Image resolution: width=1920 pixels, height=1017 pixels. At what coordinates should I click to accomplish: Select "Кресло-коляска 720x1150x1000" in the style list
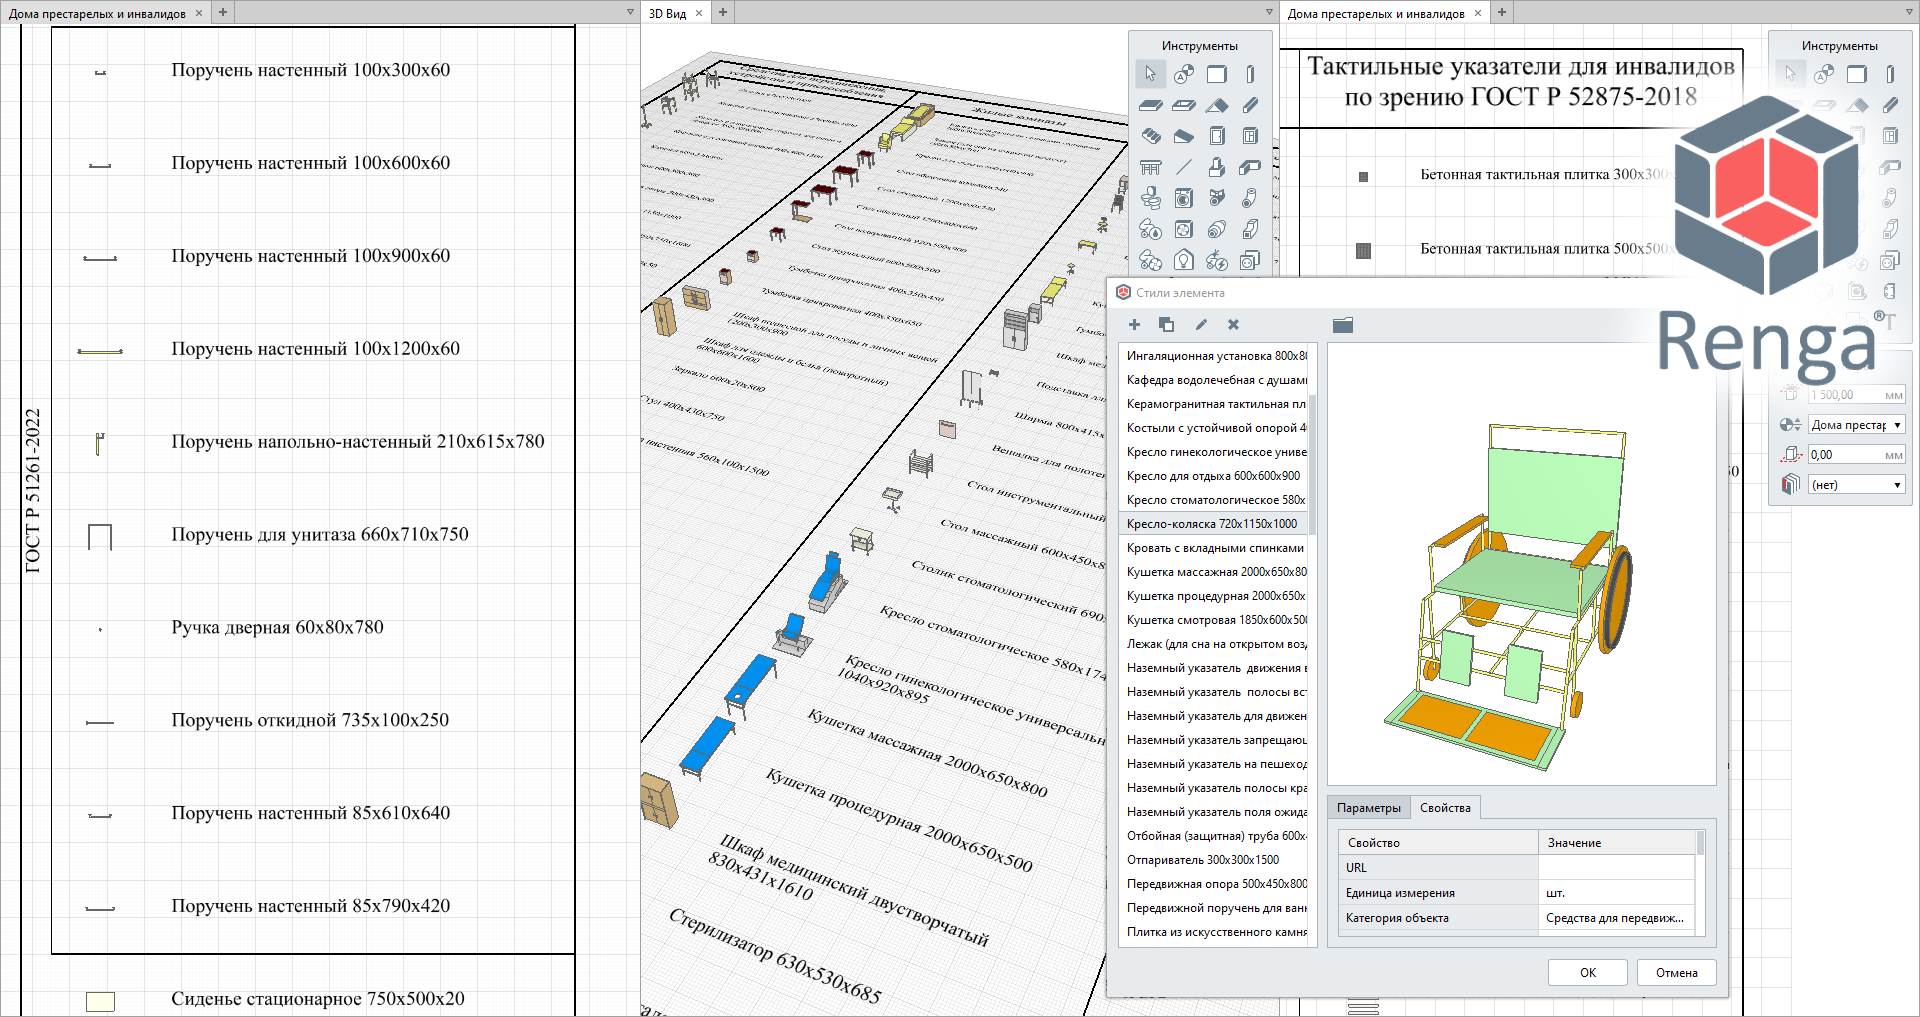tap(1212, 524)
